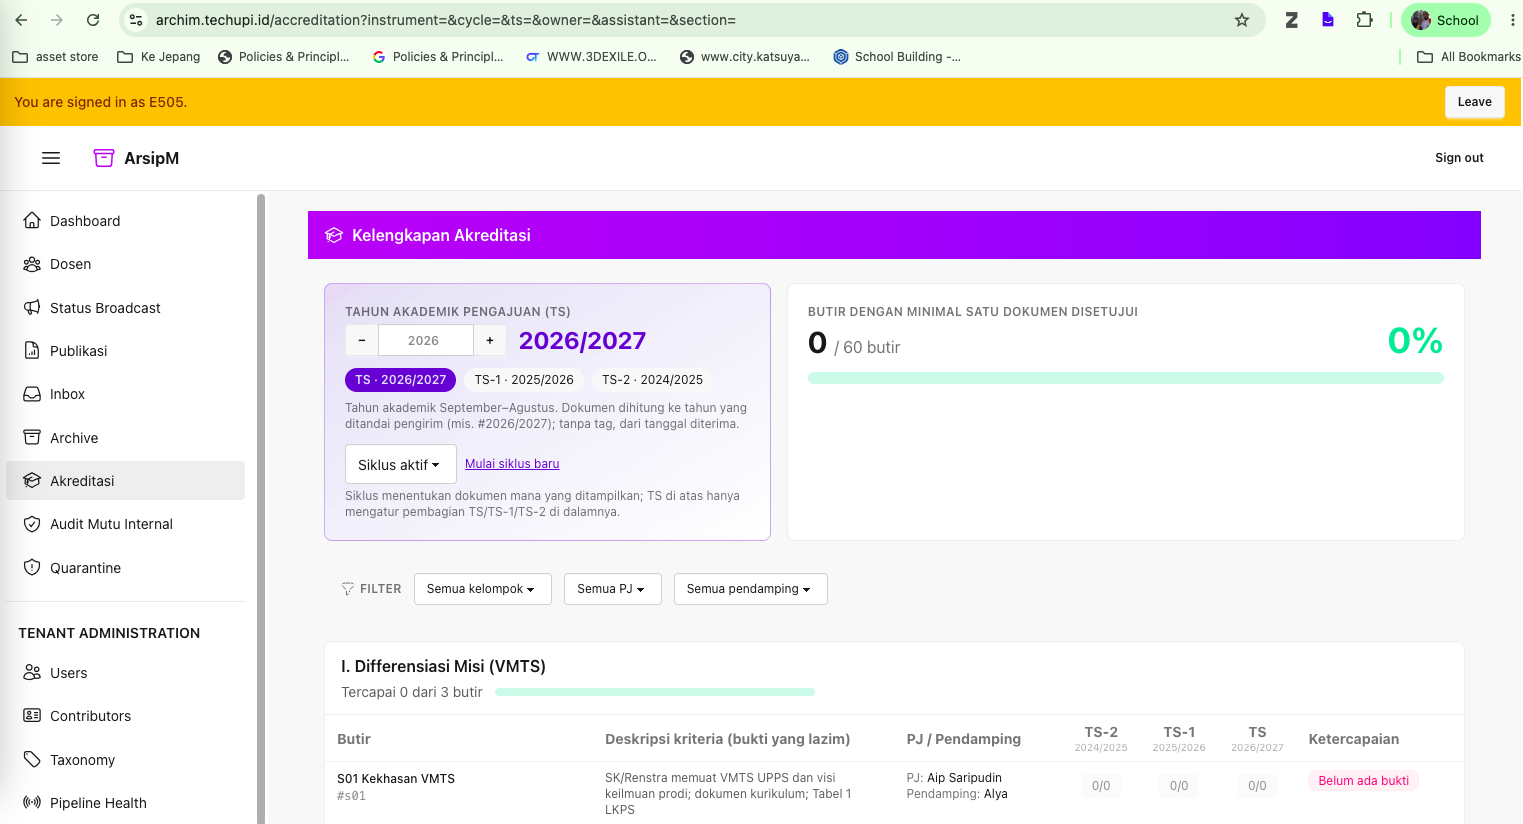Open Taxonomy in the sidebar menu
1523x824 pixels.
pos(126,760)
